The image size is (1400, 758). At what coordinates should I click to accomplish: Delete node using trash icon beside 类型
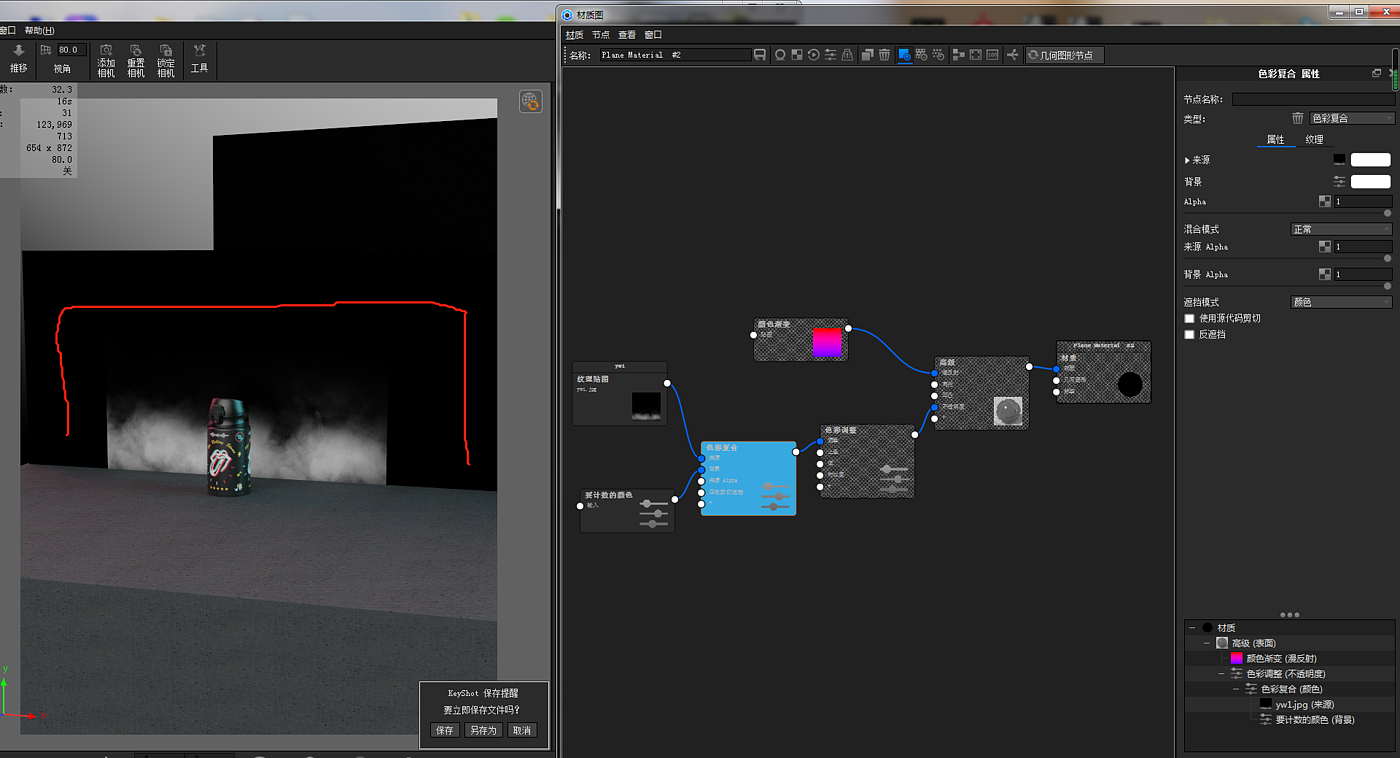1298,118
